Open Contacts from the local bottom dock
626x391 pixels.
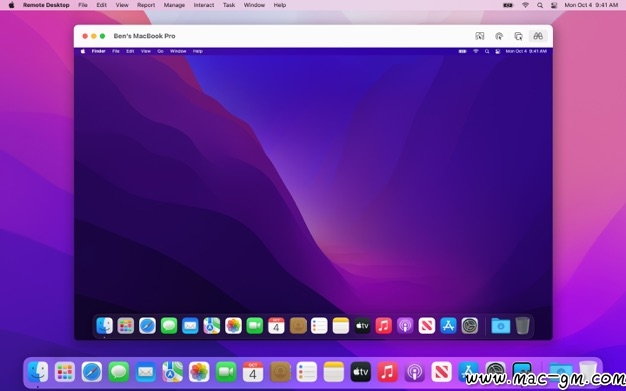click(280, 372)
